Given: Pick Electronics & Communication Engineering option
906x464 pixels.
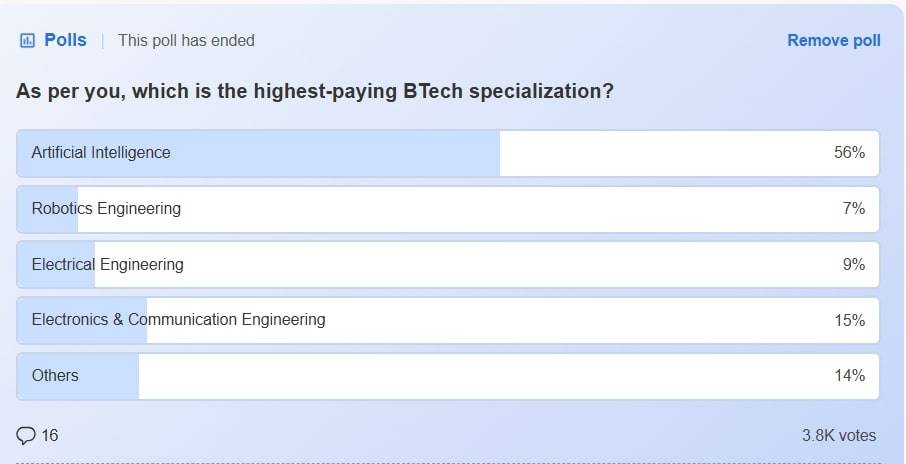Looking at the screenshot, I should pos(178,320).
